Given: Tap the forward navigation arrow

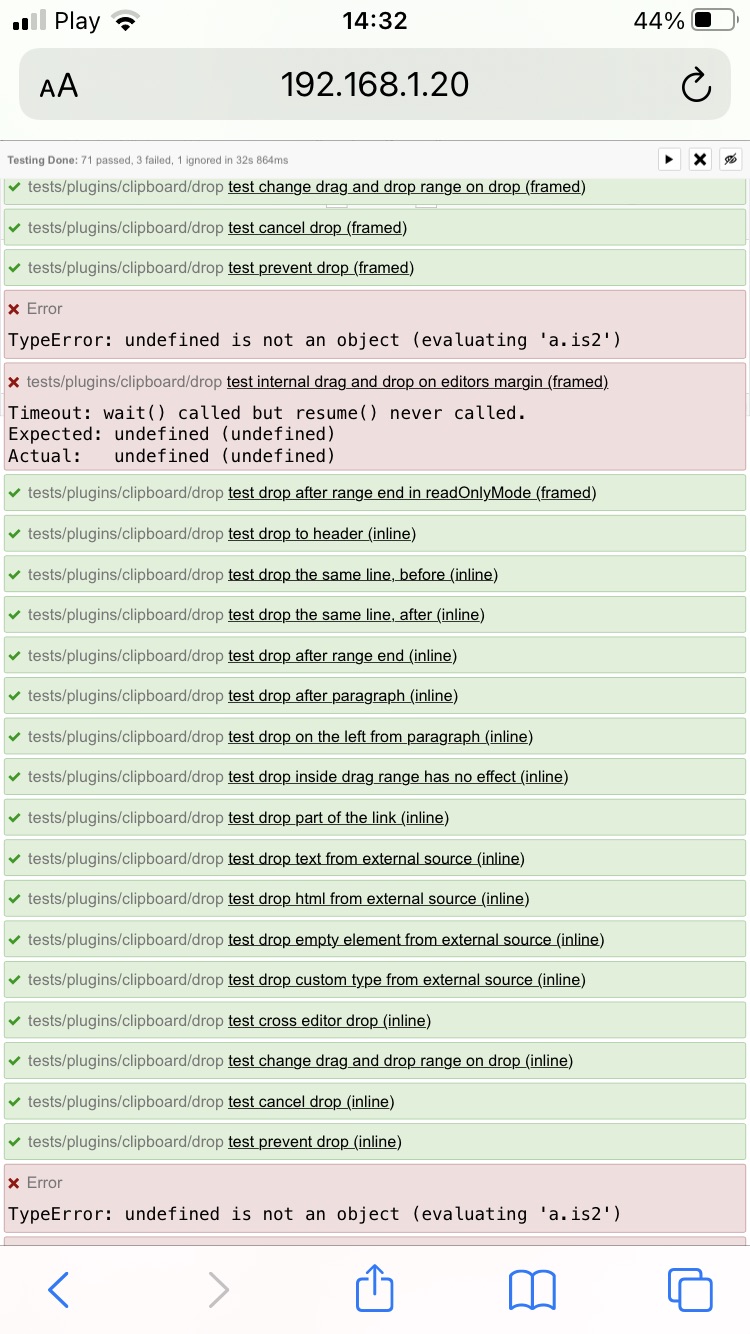Looking at the screenshot, I should [x=217, y=1290].
